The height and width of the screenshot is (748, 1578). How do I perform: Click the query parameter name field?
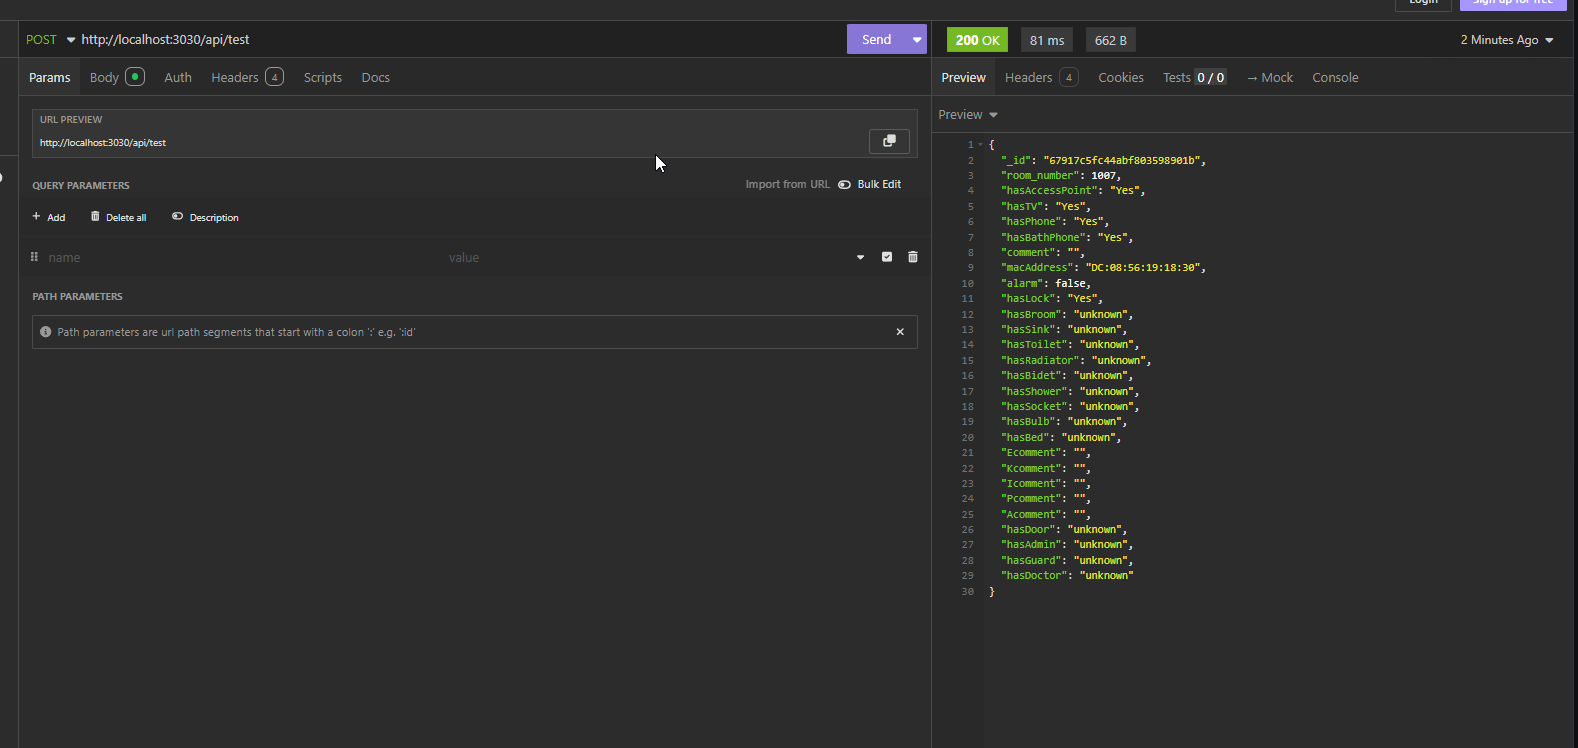(240, 257)
